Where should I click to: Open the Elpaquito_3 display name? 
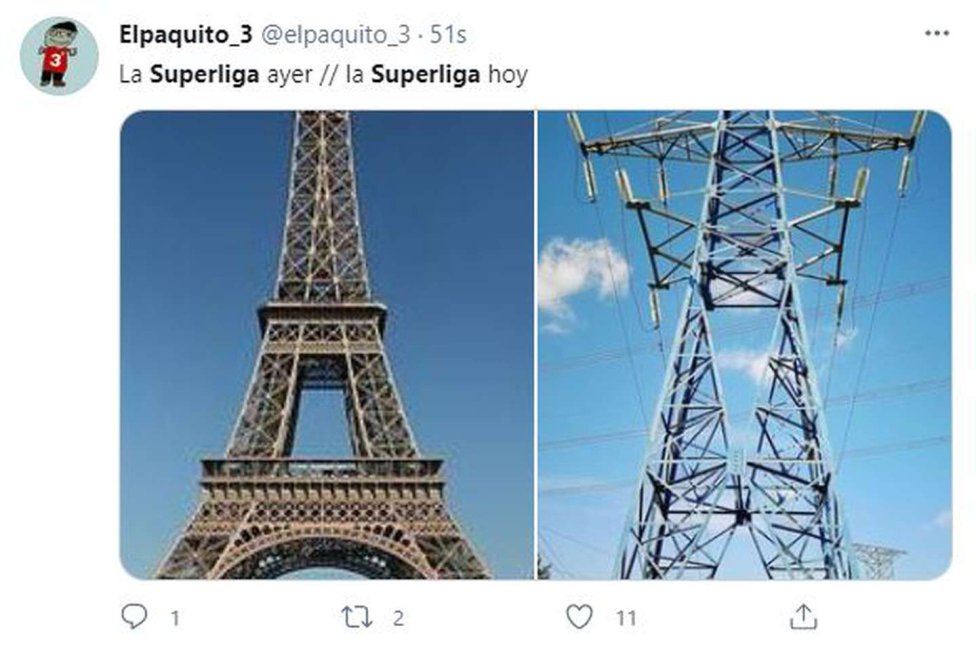(185, 35)
